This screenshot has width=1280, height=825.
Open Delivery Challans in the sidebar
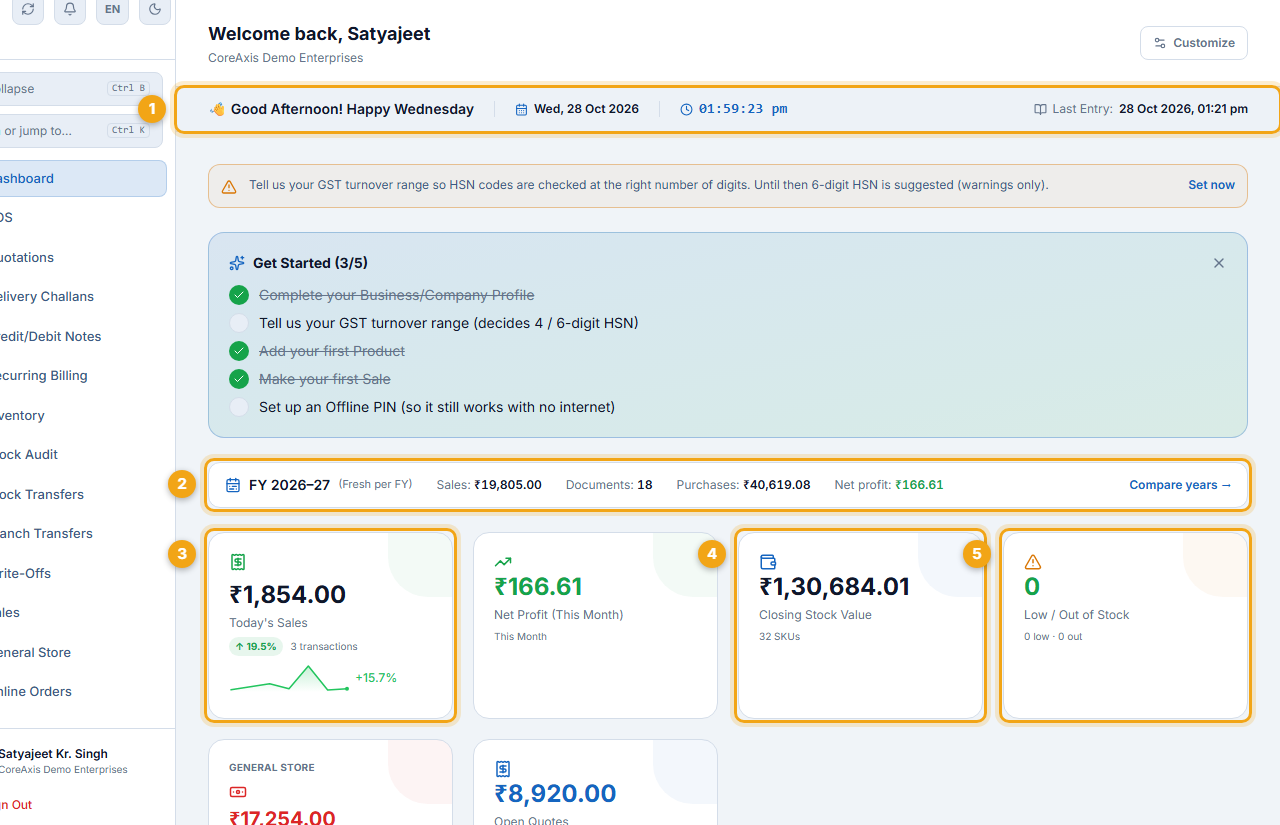(x=83, y=297)
